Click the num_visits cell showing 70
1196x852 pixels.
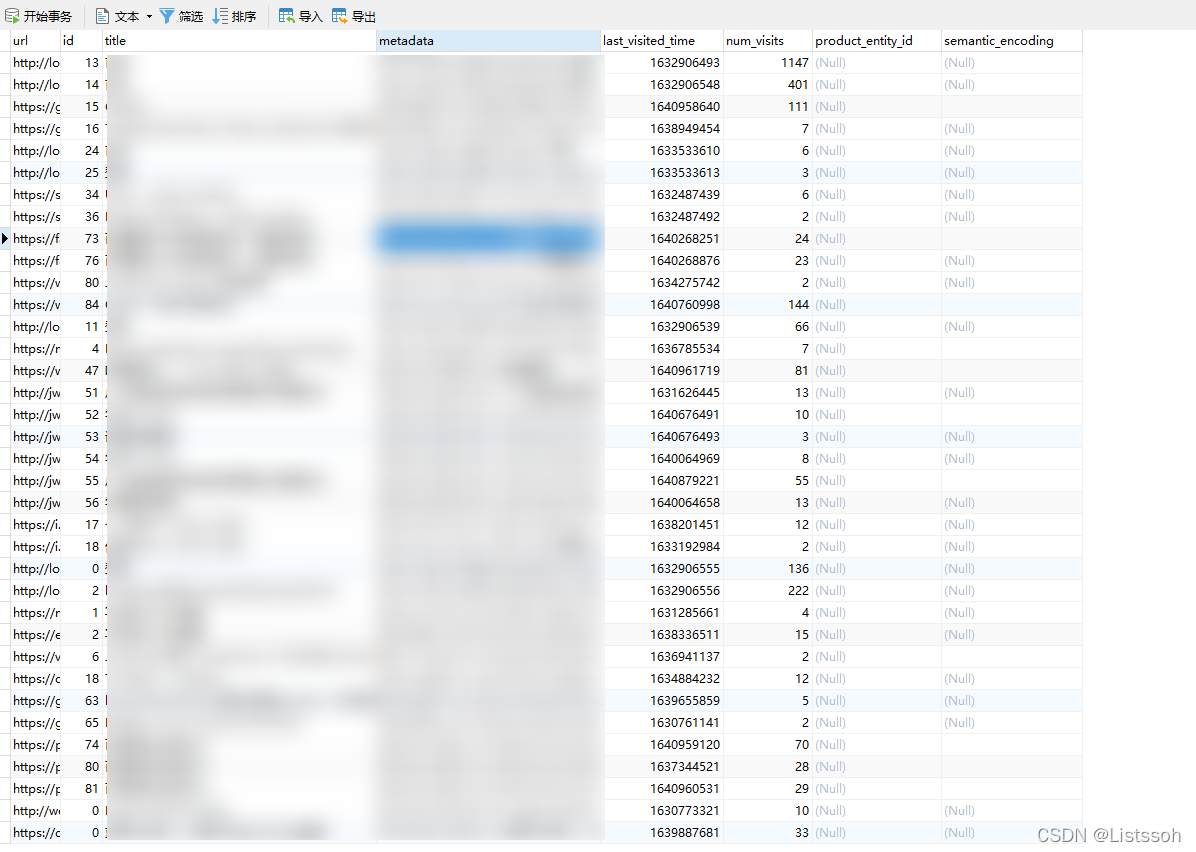(x=767, y=745)
